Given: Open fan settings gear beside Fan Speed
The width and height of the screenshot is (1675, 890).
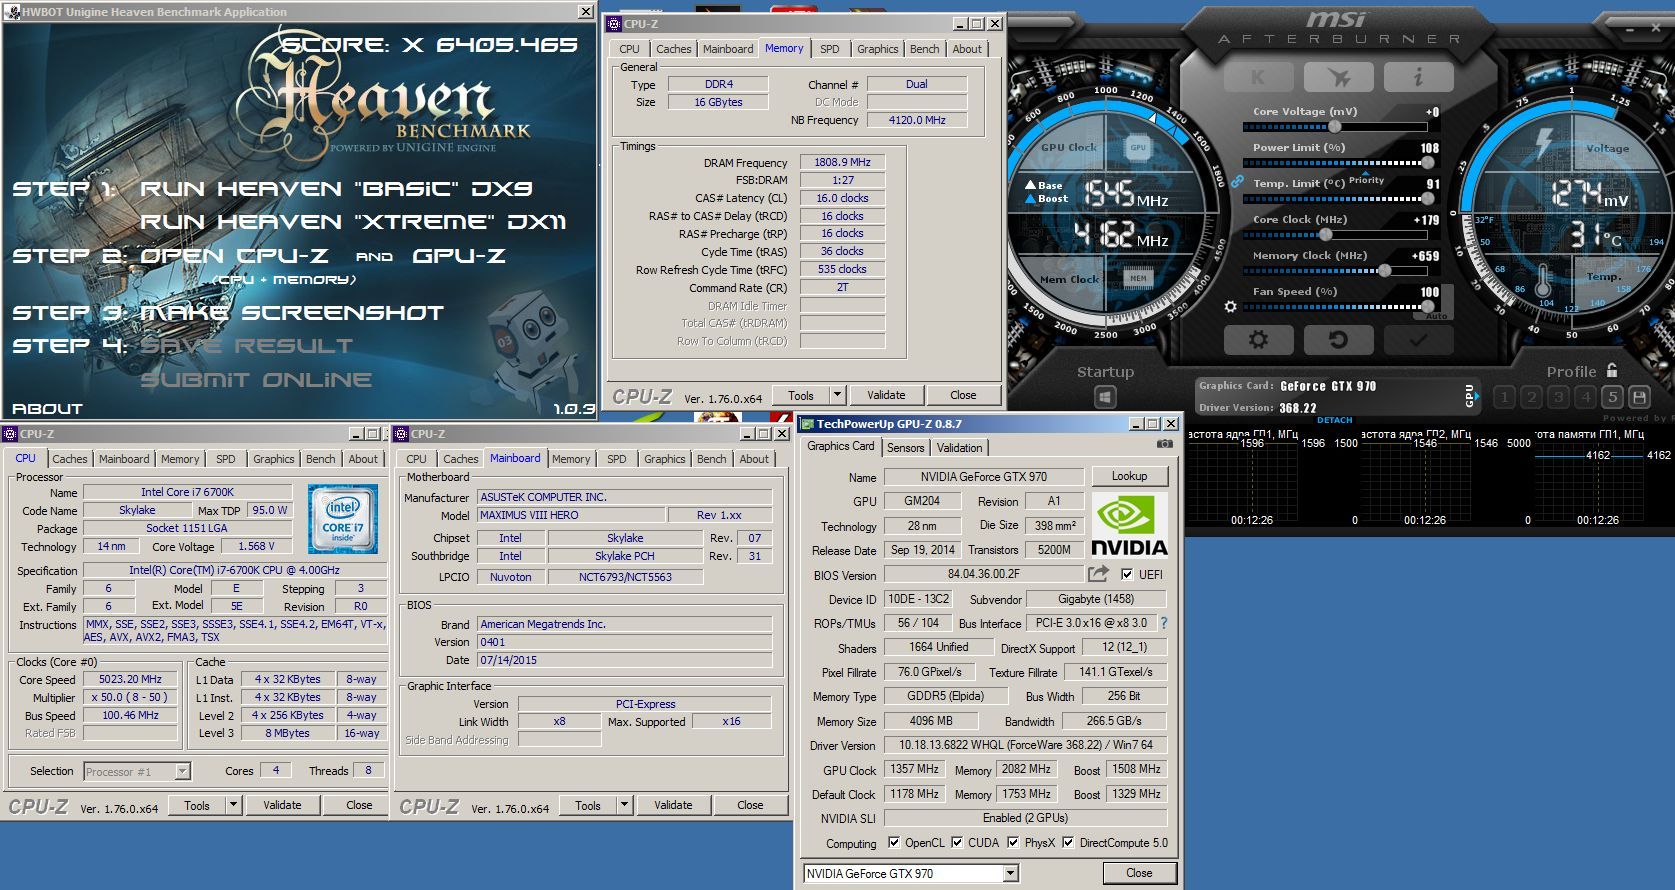Looking at the screenshot, I should click(x=1231, y=306).
